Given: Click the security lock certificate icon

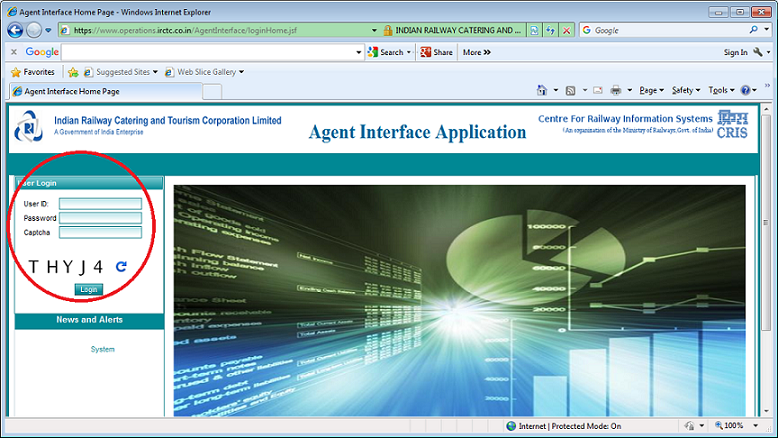Looking at the screenshot, I should click(388, 30).
